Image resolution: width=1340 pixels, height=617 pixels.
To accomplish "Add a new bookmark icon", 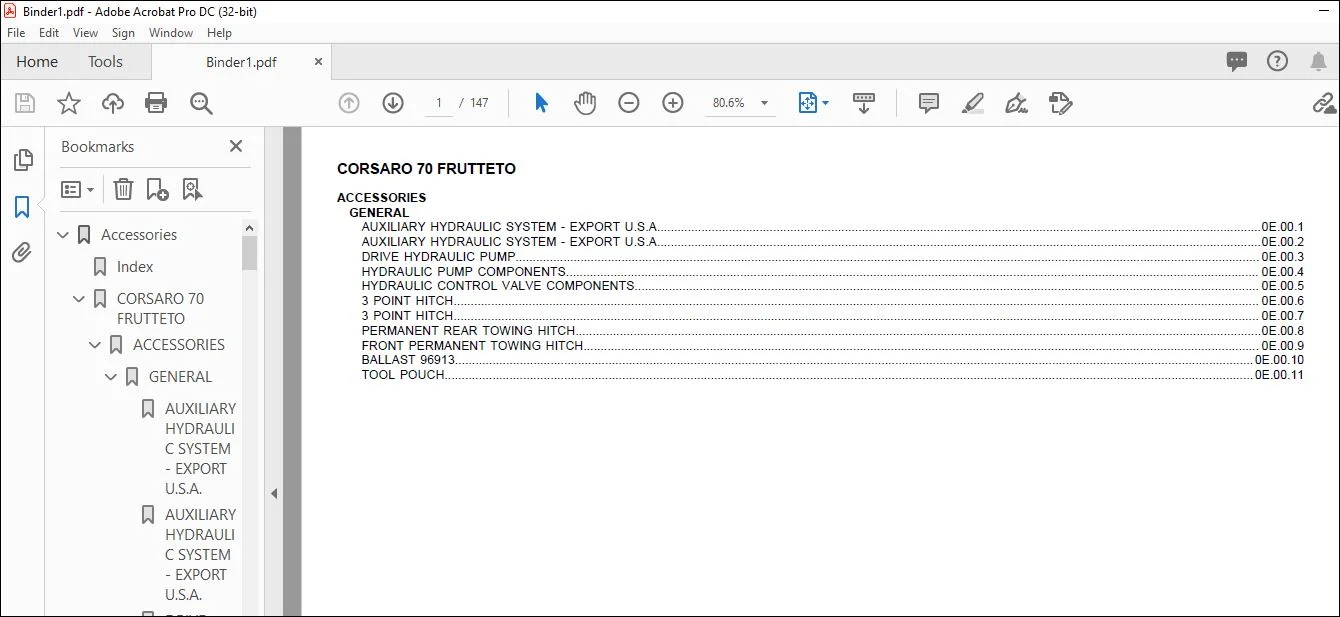I will point(157,189).
